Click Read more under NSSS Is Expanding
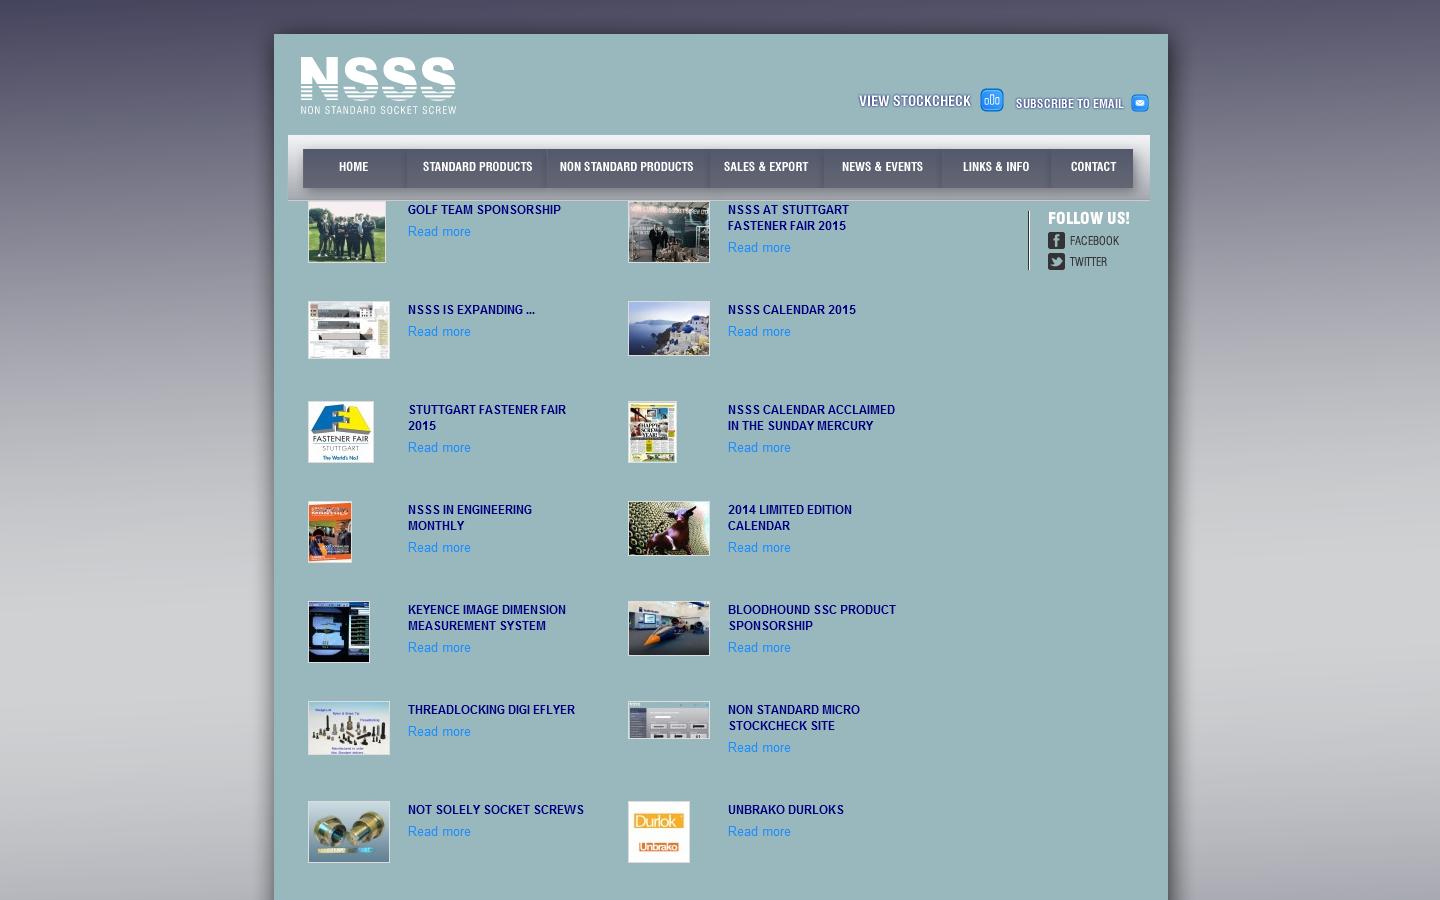This screenshot has width=1440, height=900. [439, 332]
